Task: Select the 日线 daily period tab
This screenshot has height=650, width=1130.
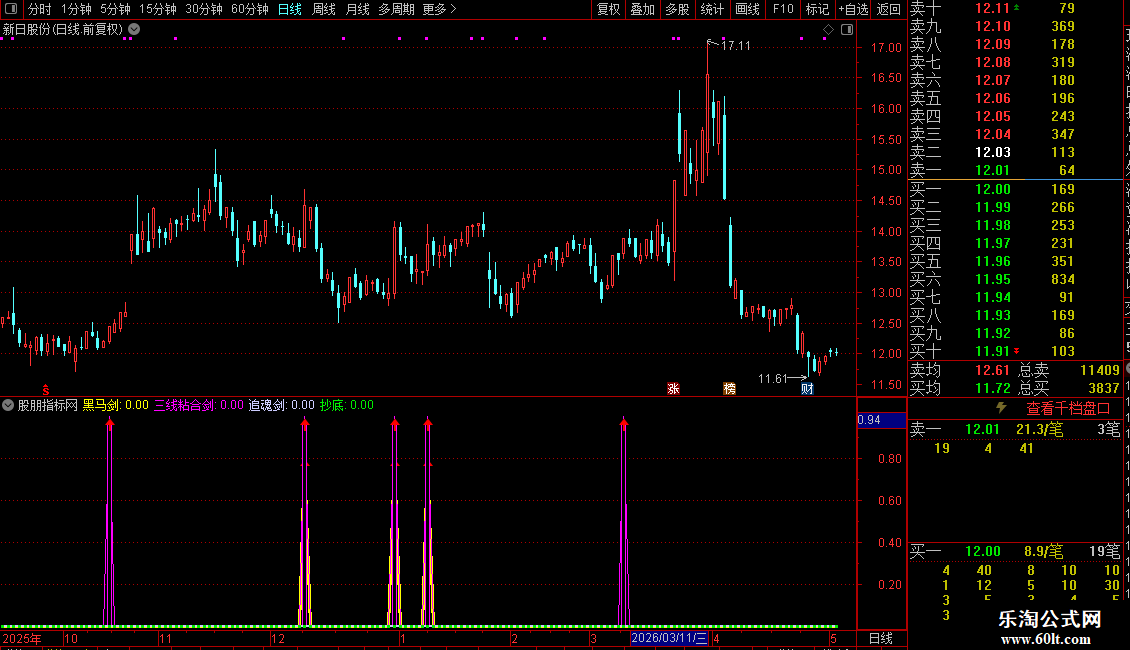Action: [x=290, y=9]
